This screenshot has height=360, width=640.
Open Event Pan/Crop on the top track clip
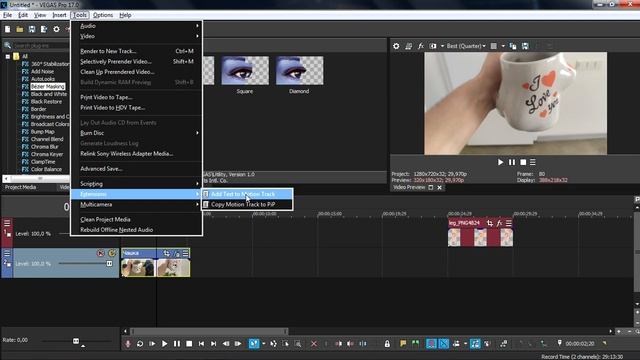tap(489, 223)
